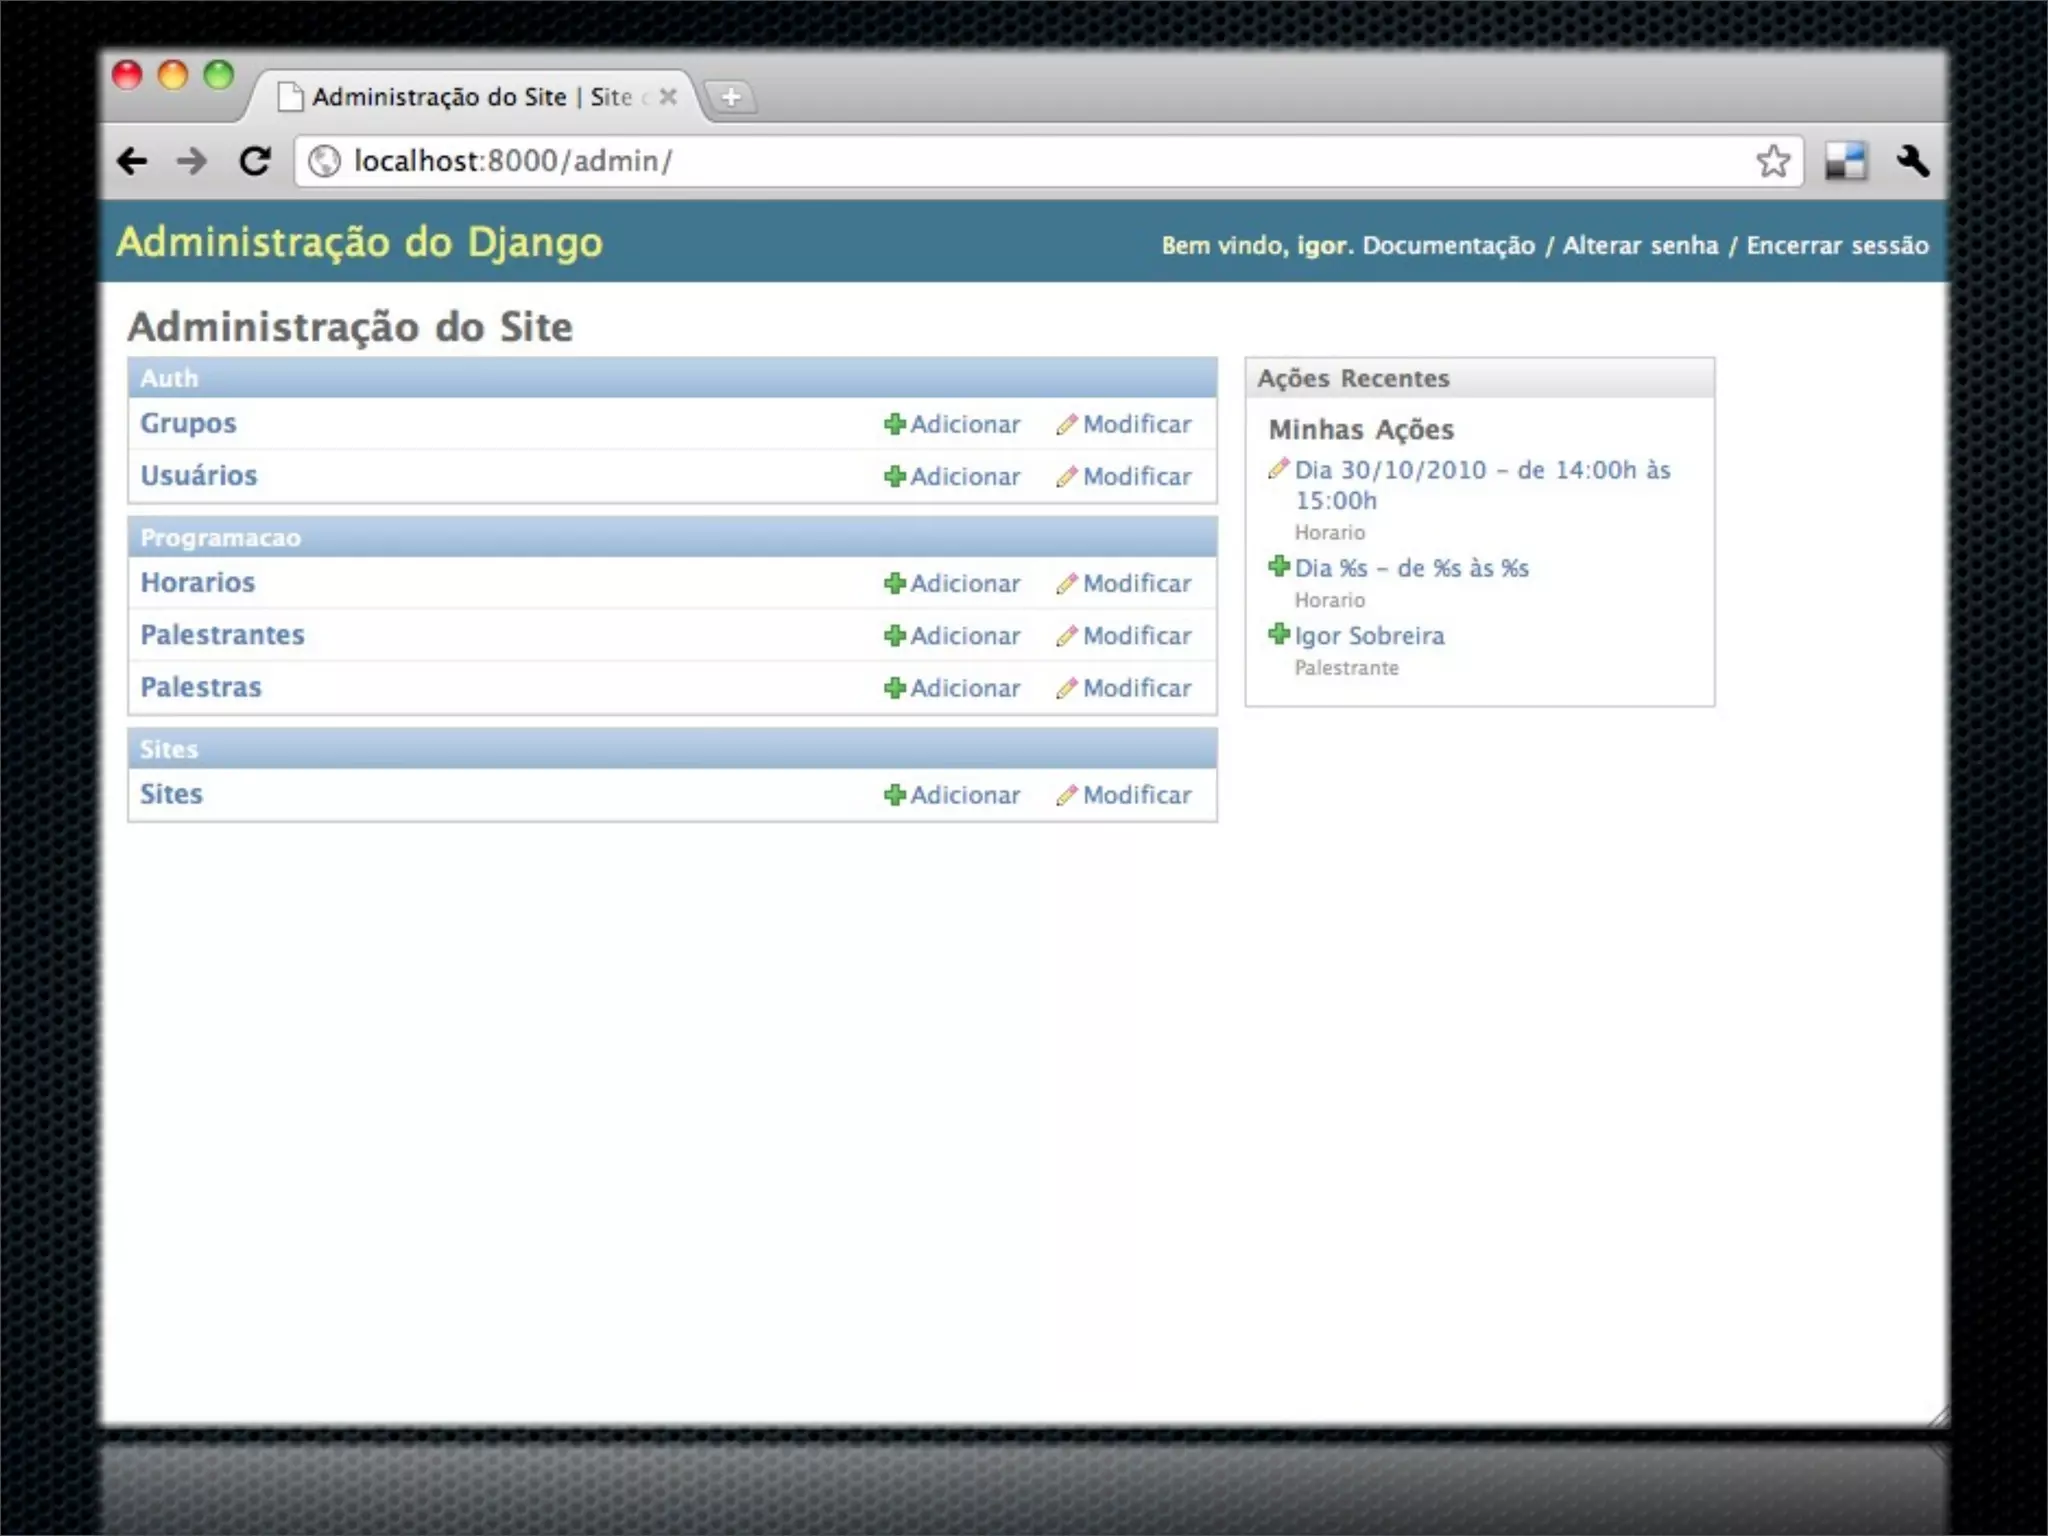The image size is (2048, 1536).
Task: Click the Ações Recentes panel header
Action: point(1480,378)
